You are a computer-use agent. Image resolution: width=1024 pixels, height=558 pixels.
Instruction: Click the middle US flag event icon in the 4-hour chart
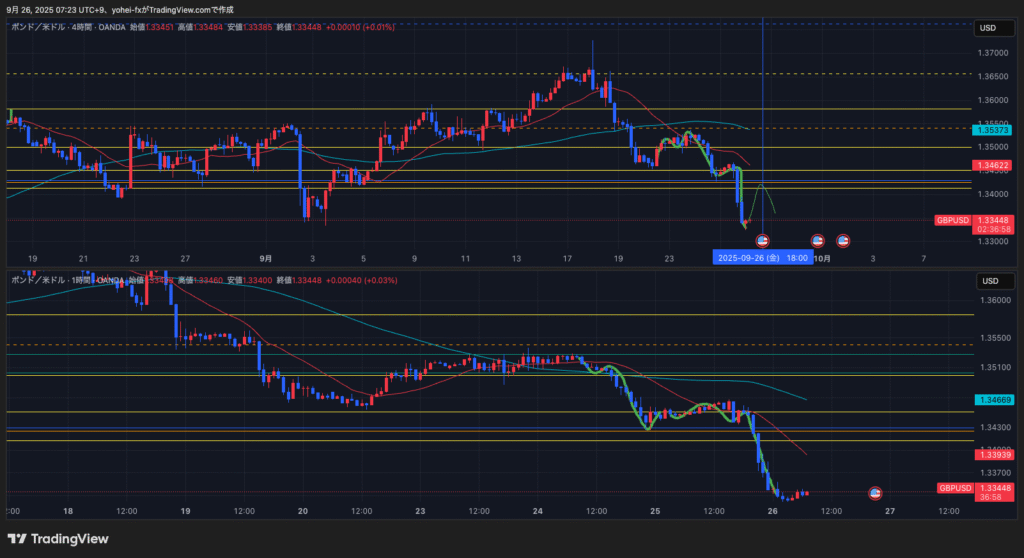click(817, 240)
